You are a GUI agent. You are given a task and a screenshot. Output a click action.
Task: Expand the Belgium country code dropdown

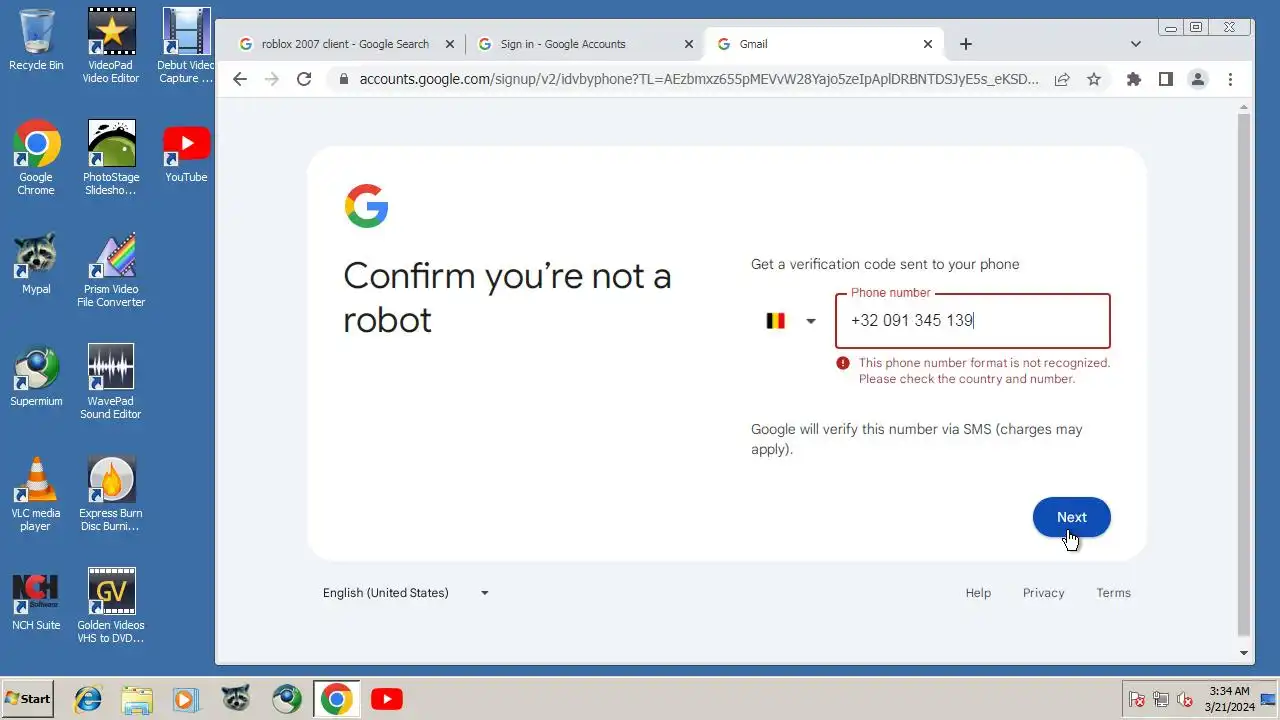[x=791, y=321]
